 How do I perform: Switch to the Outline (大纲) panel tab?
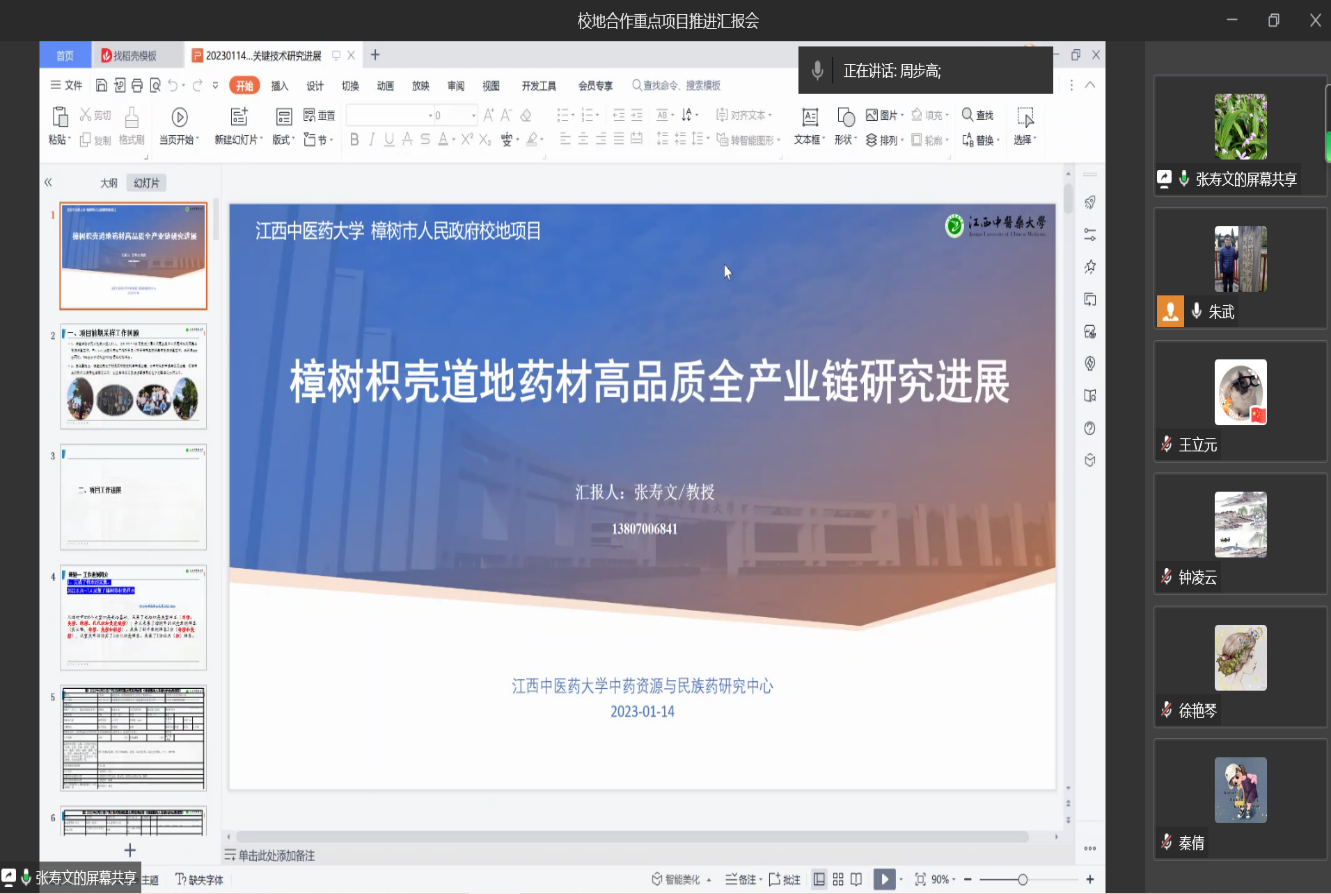(108, 183)
